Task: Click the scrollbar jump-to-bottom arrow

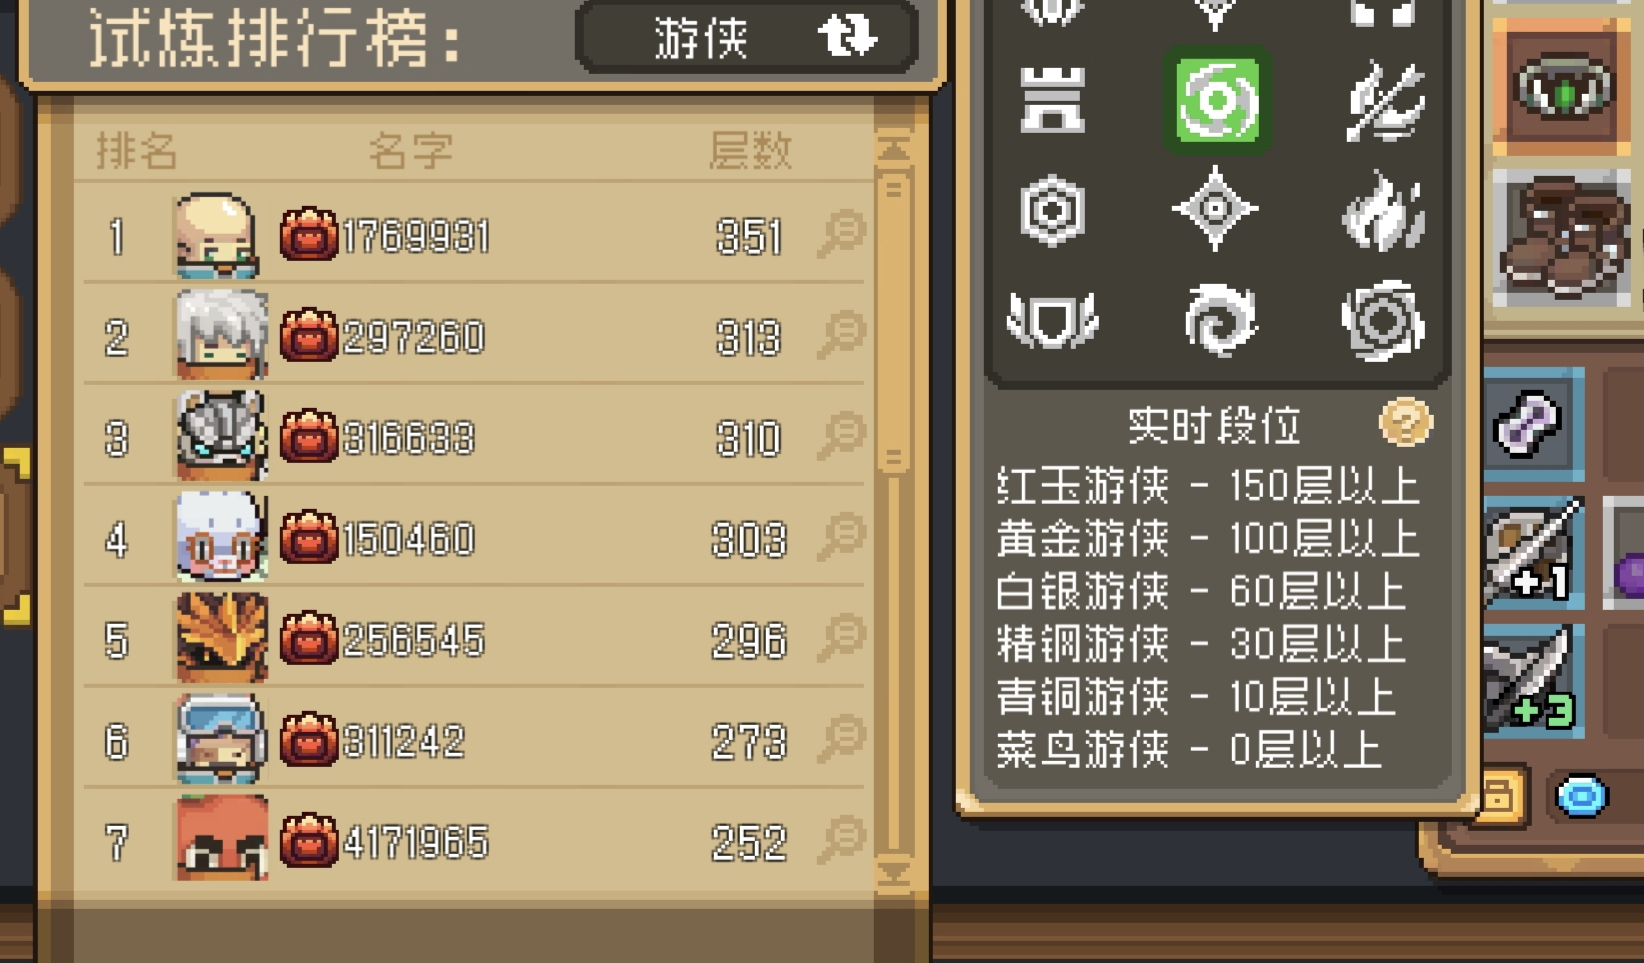Action: [x=893, y=873]
